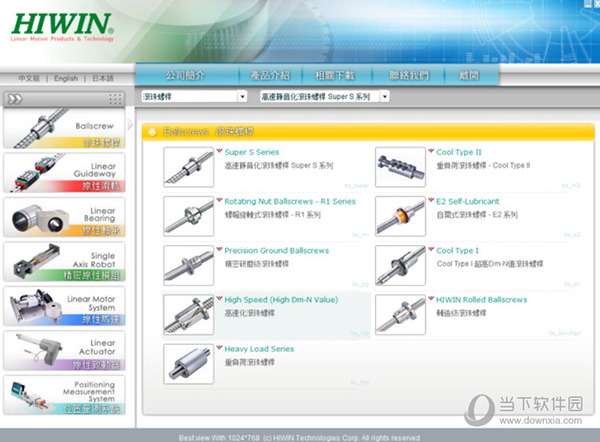The image size is (600, 442).
Task: Click the 高速化滾珠螺桿 description text
Action: (249, 313)
